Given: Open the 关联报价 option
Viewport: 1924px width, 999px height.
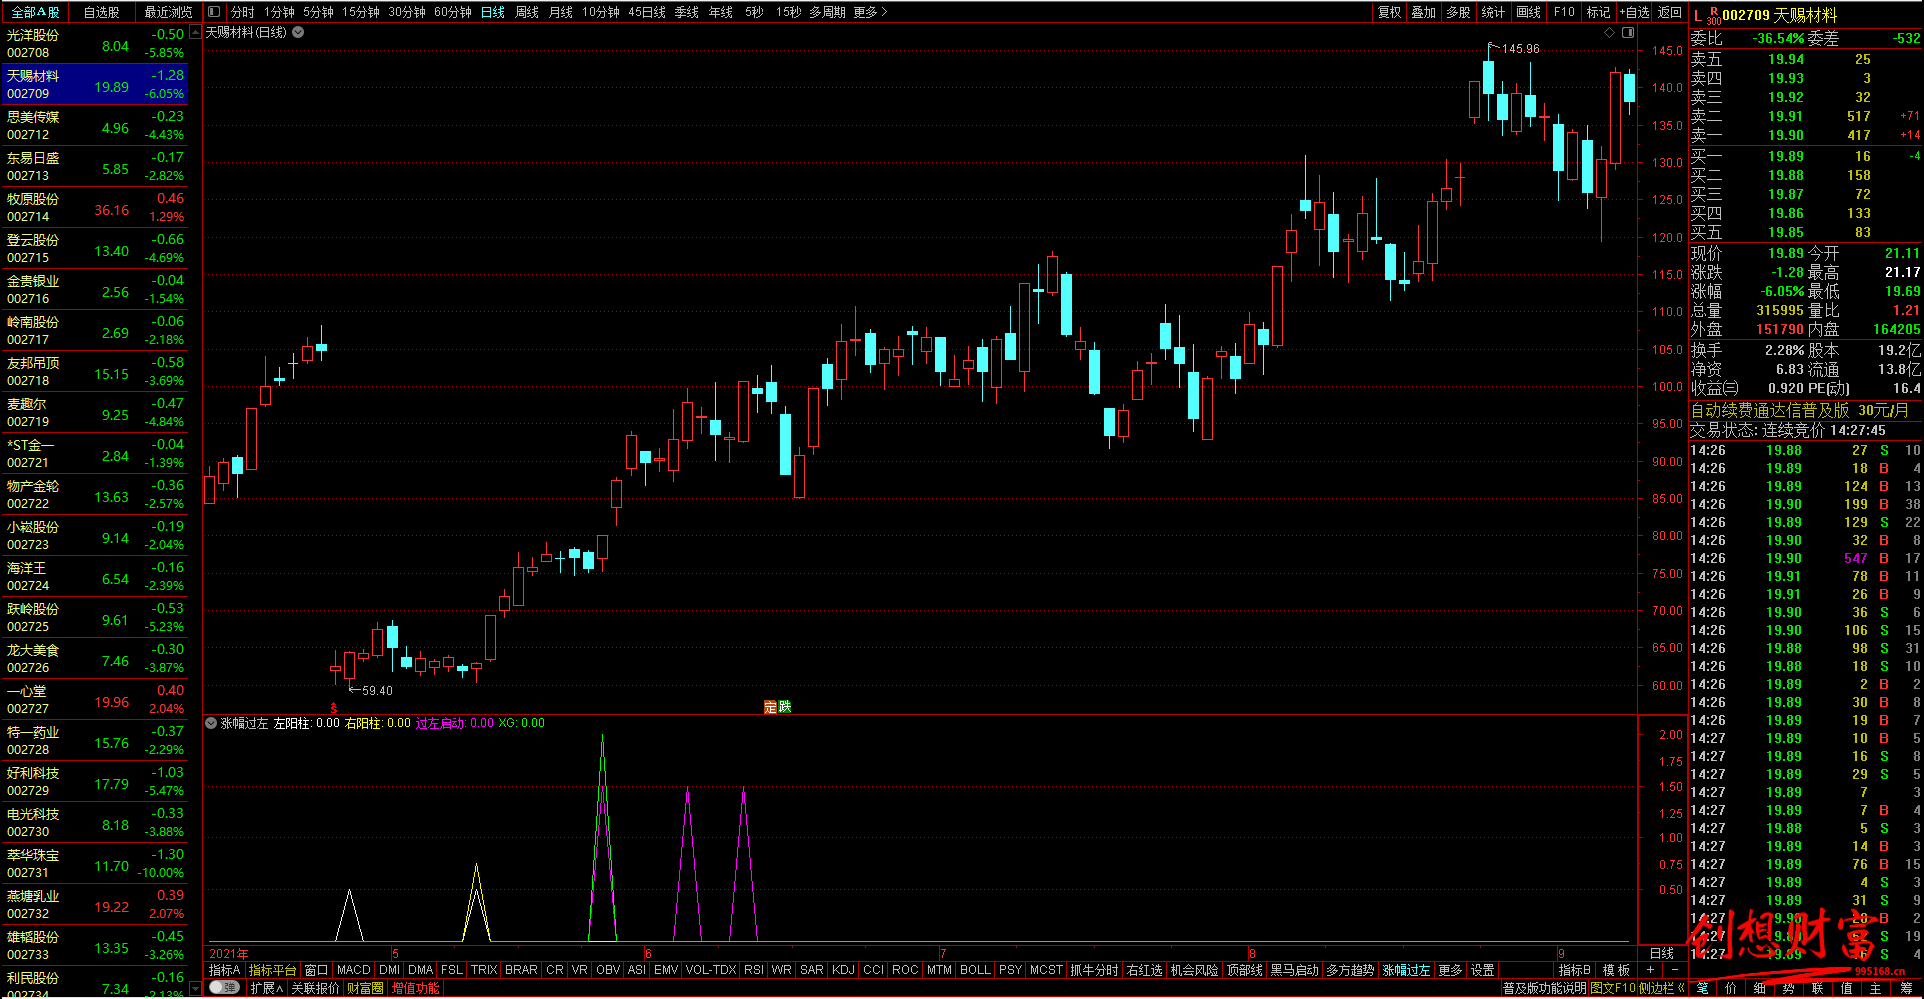Looking at the screenshot, I should click(315, 988).
